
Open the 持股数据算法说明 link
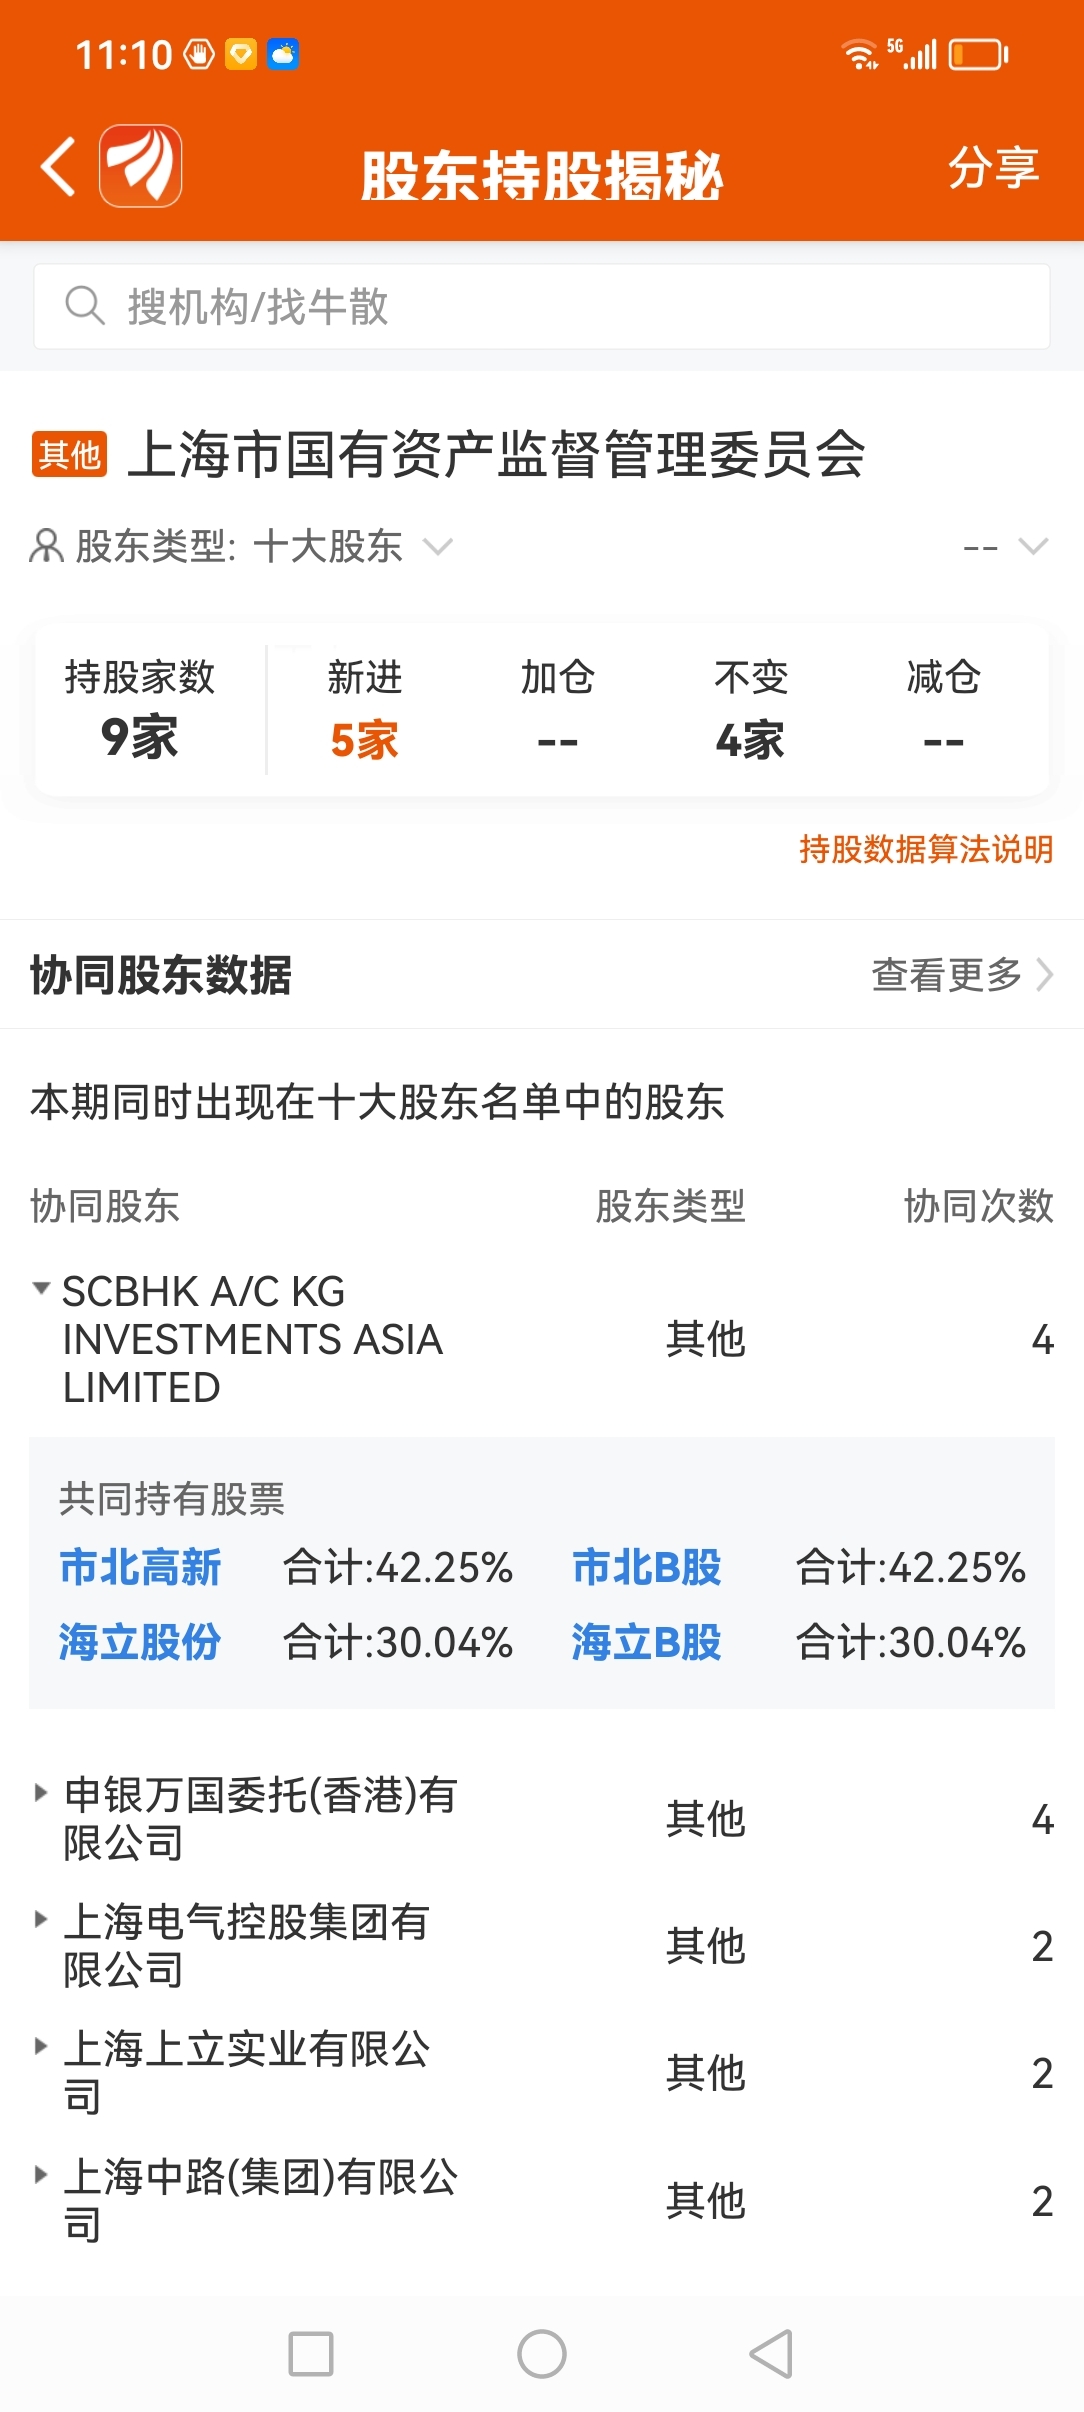tap(926, 849)
